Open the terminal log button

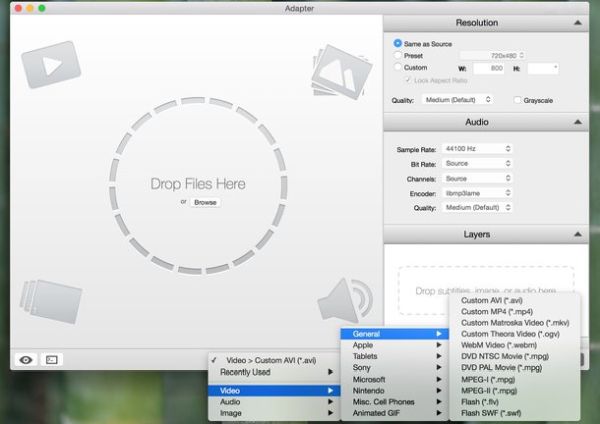coord(52,359)
